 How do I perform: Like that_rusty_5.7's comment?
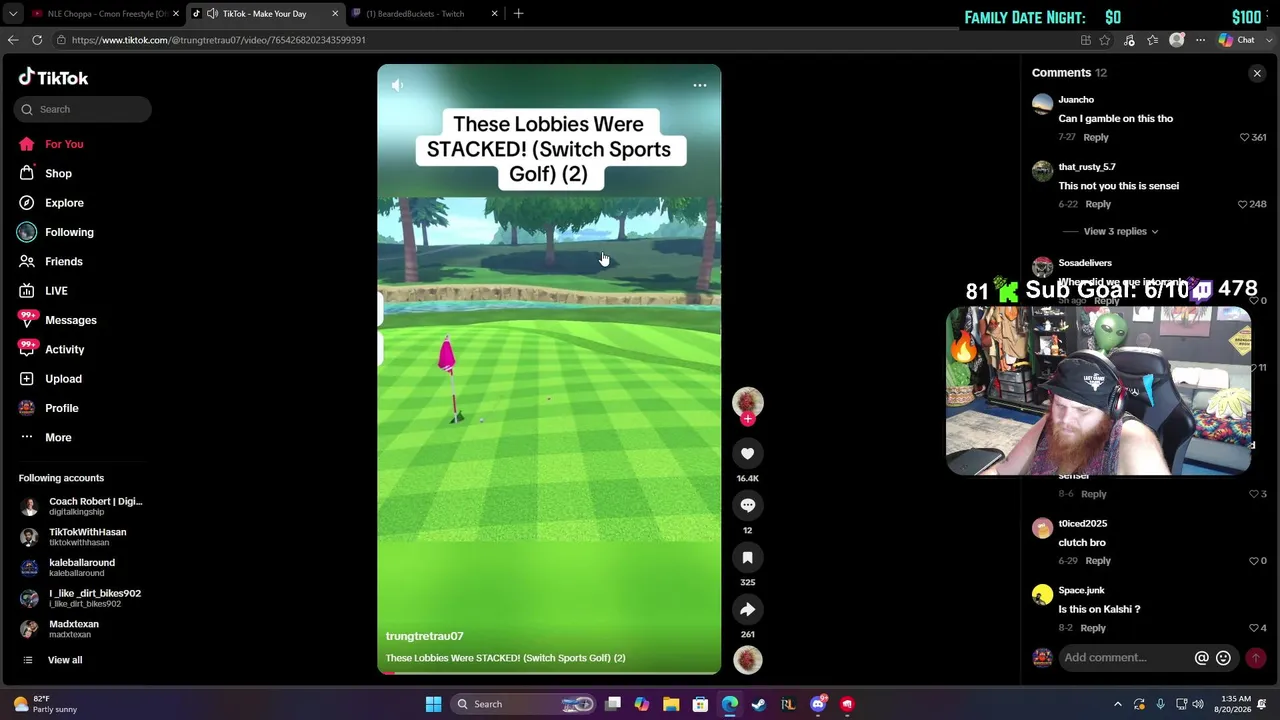point(1243,205)
